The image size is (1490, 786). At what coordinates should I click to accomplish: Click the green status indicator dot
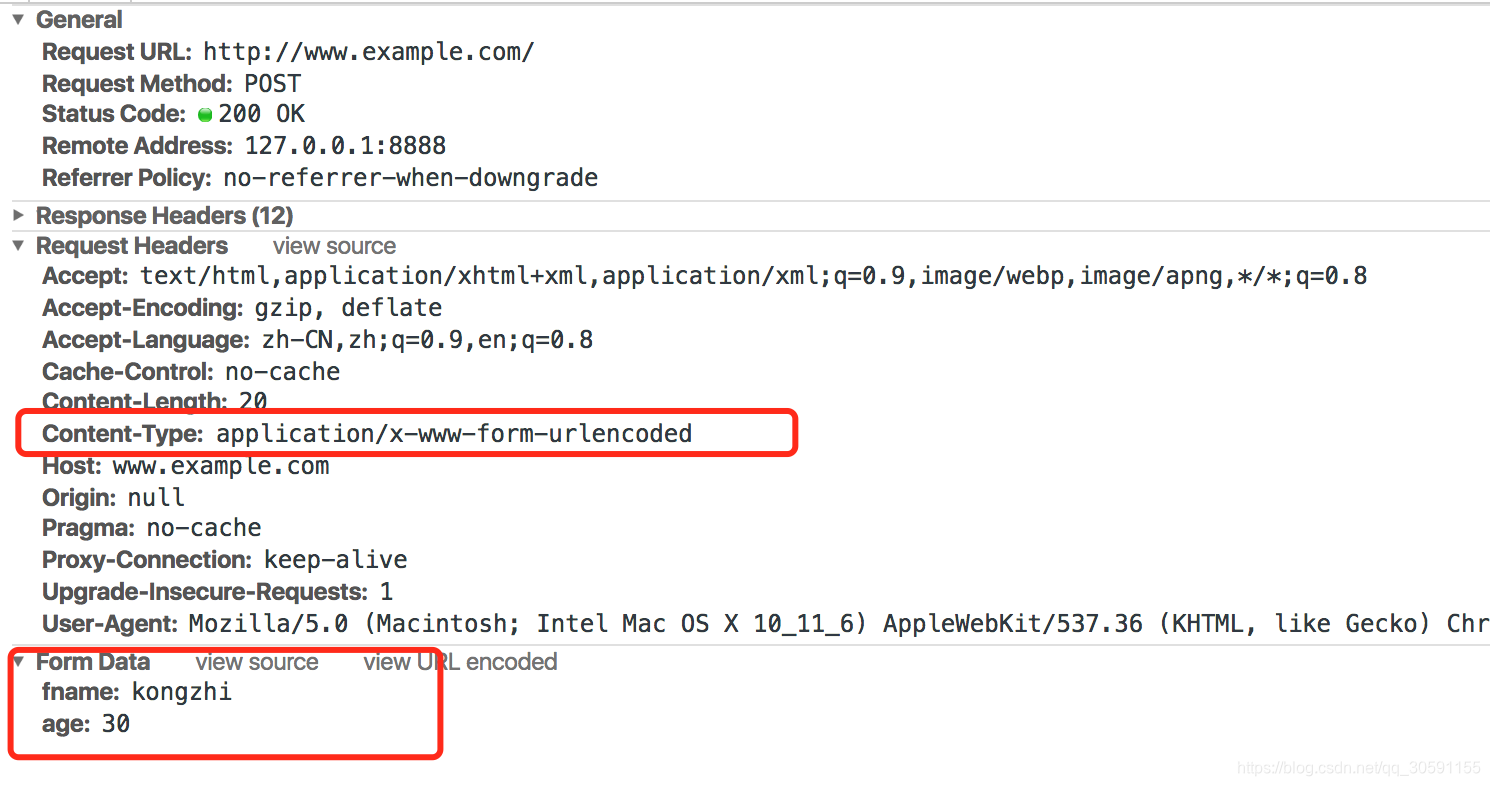pos(205,114)
